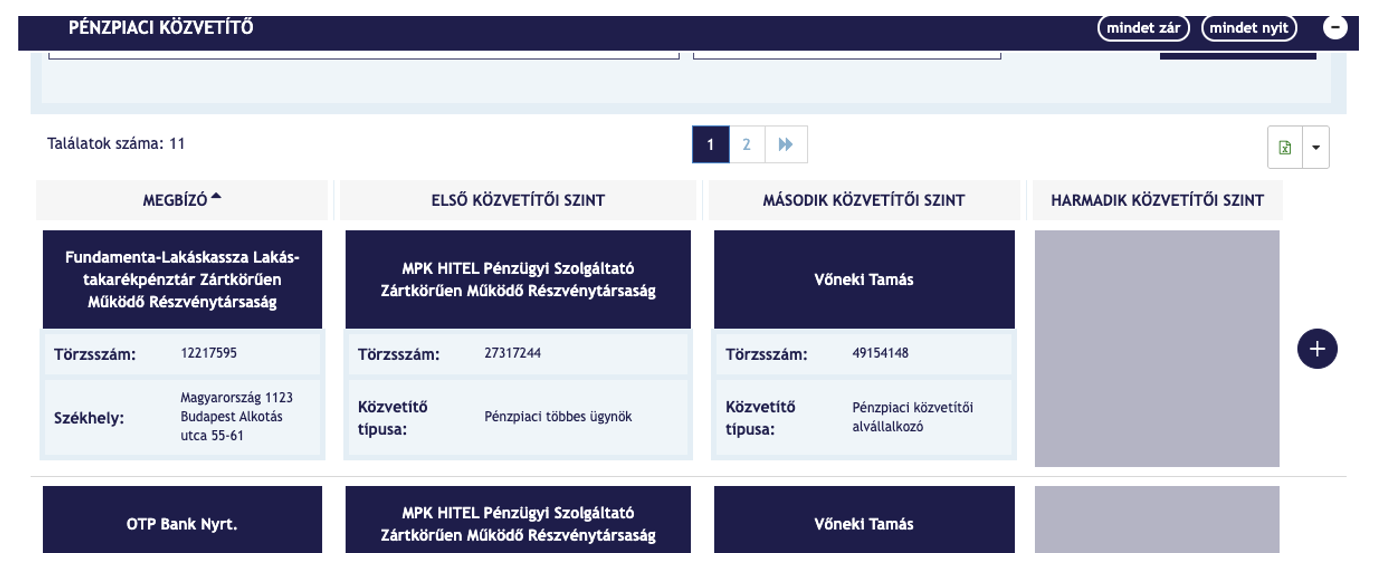Go to page 2 of results
1373x587 pixels.
[x=746, y=145]
